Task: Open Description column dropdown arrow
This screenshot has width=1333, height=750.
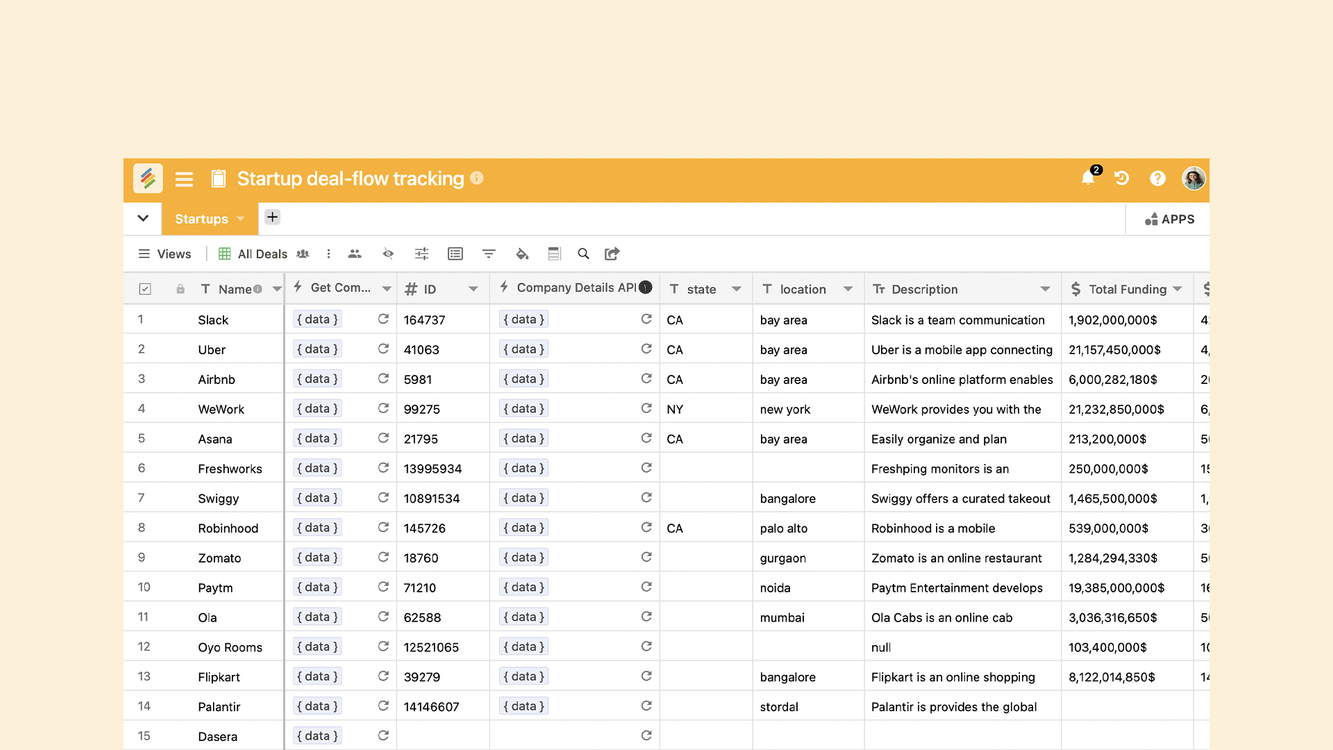Action: point(1045,289)
